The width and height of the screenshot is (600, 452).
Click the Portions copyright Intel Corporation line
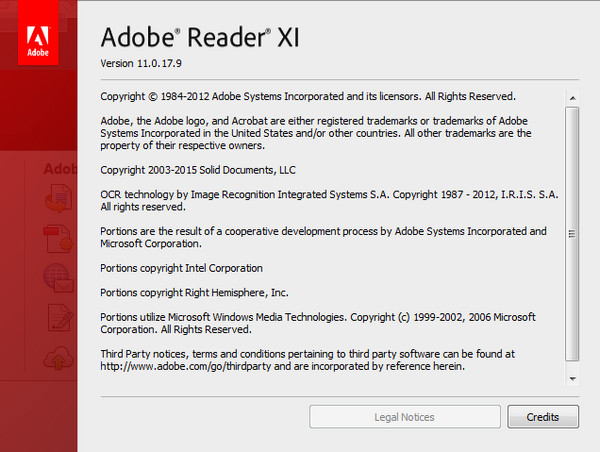pos(181,268)
